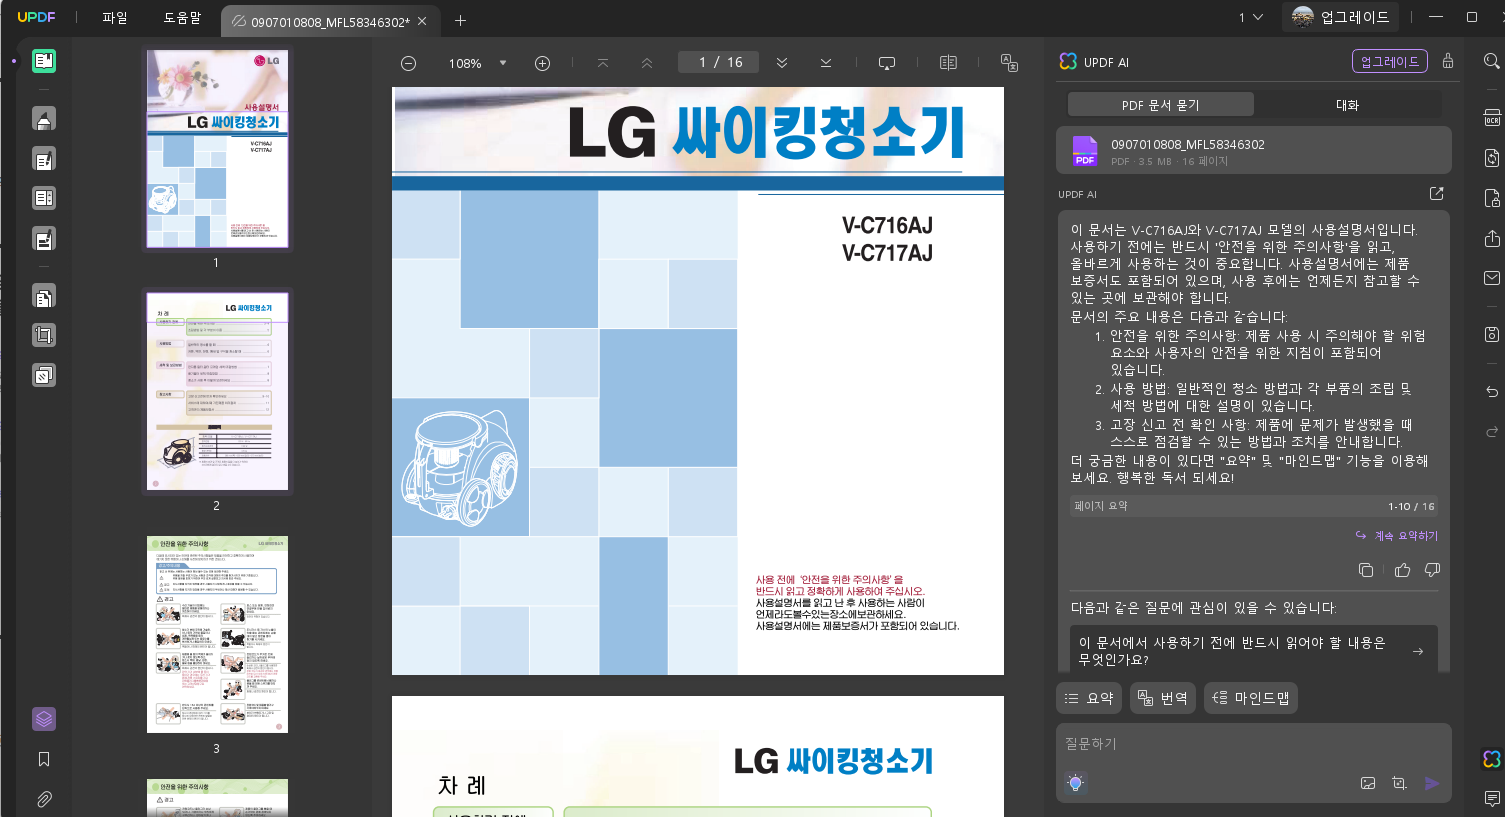Open the Layers panel icon
1505x817 pixels.
click(x=44, y=719)
